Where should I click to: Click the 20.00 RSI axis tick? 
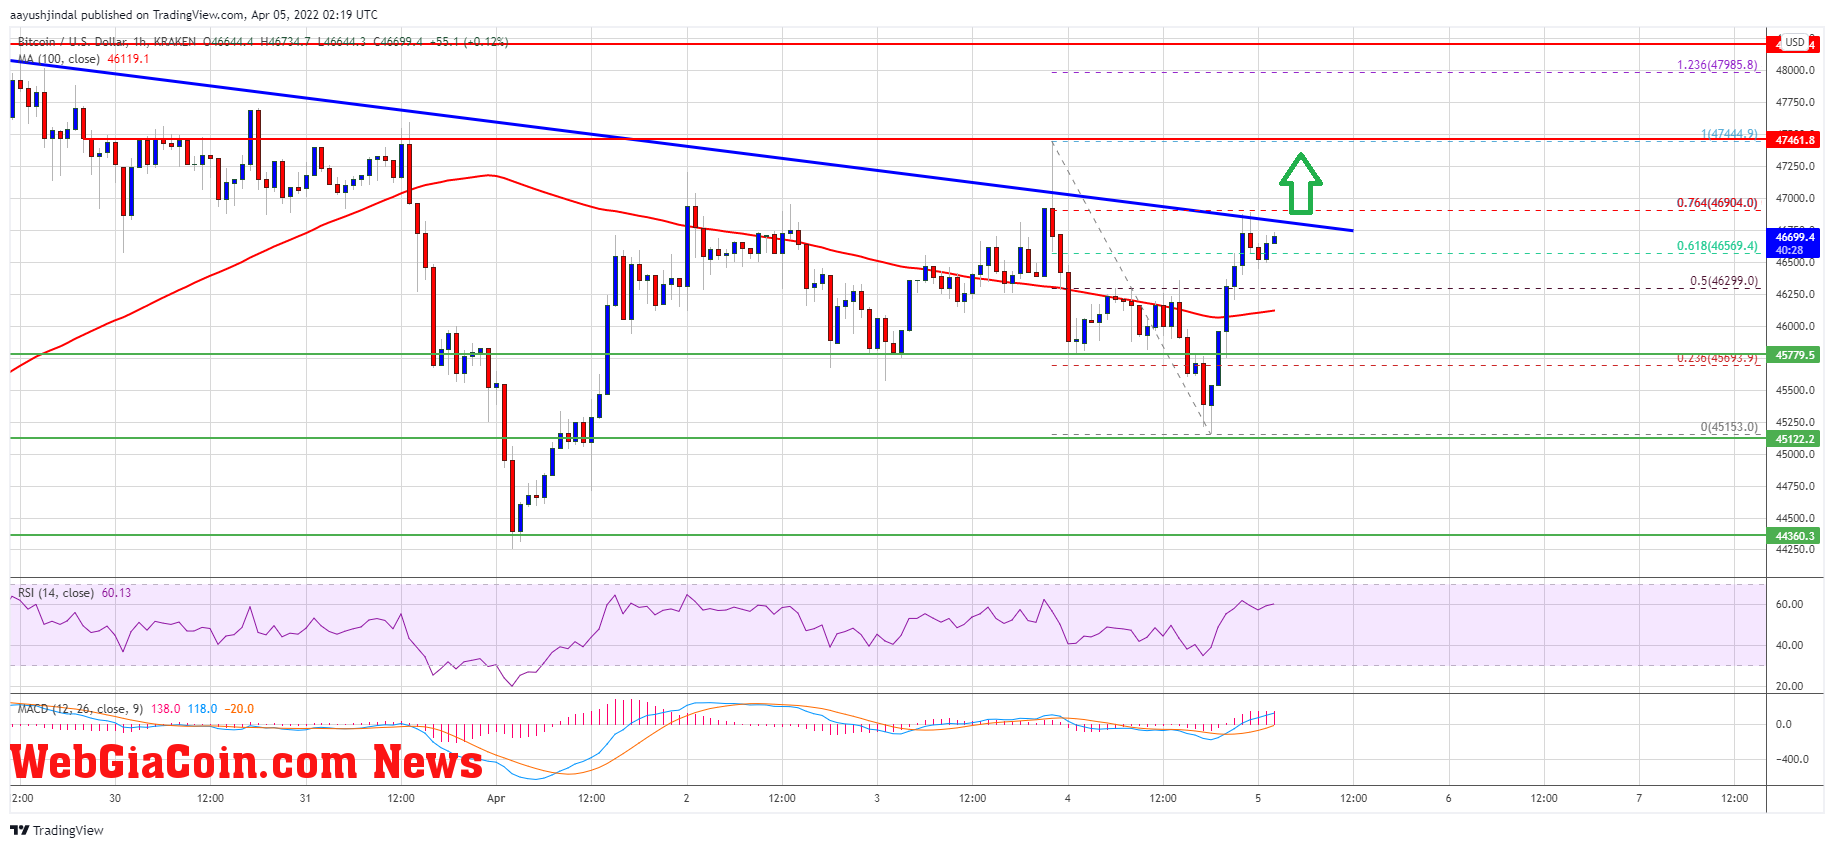pos(1789,686)
